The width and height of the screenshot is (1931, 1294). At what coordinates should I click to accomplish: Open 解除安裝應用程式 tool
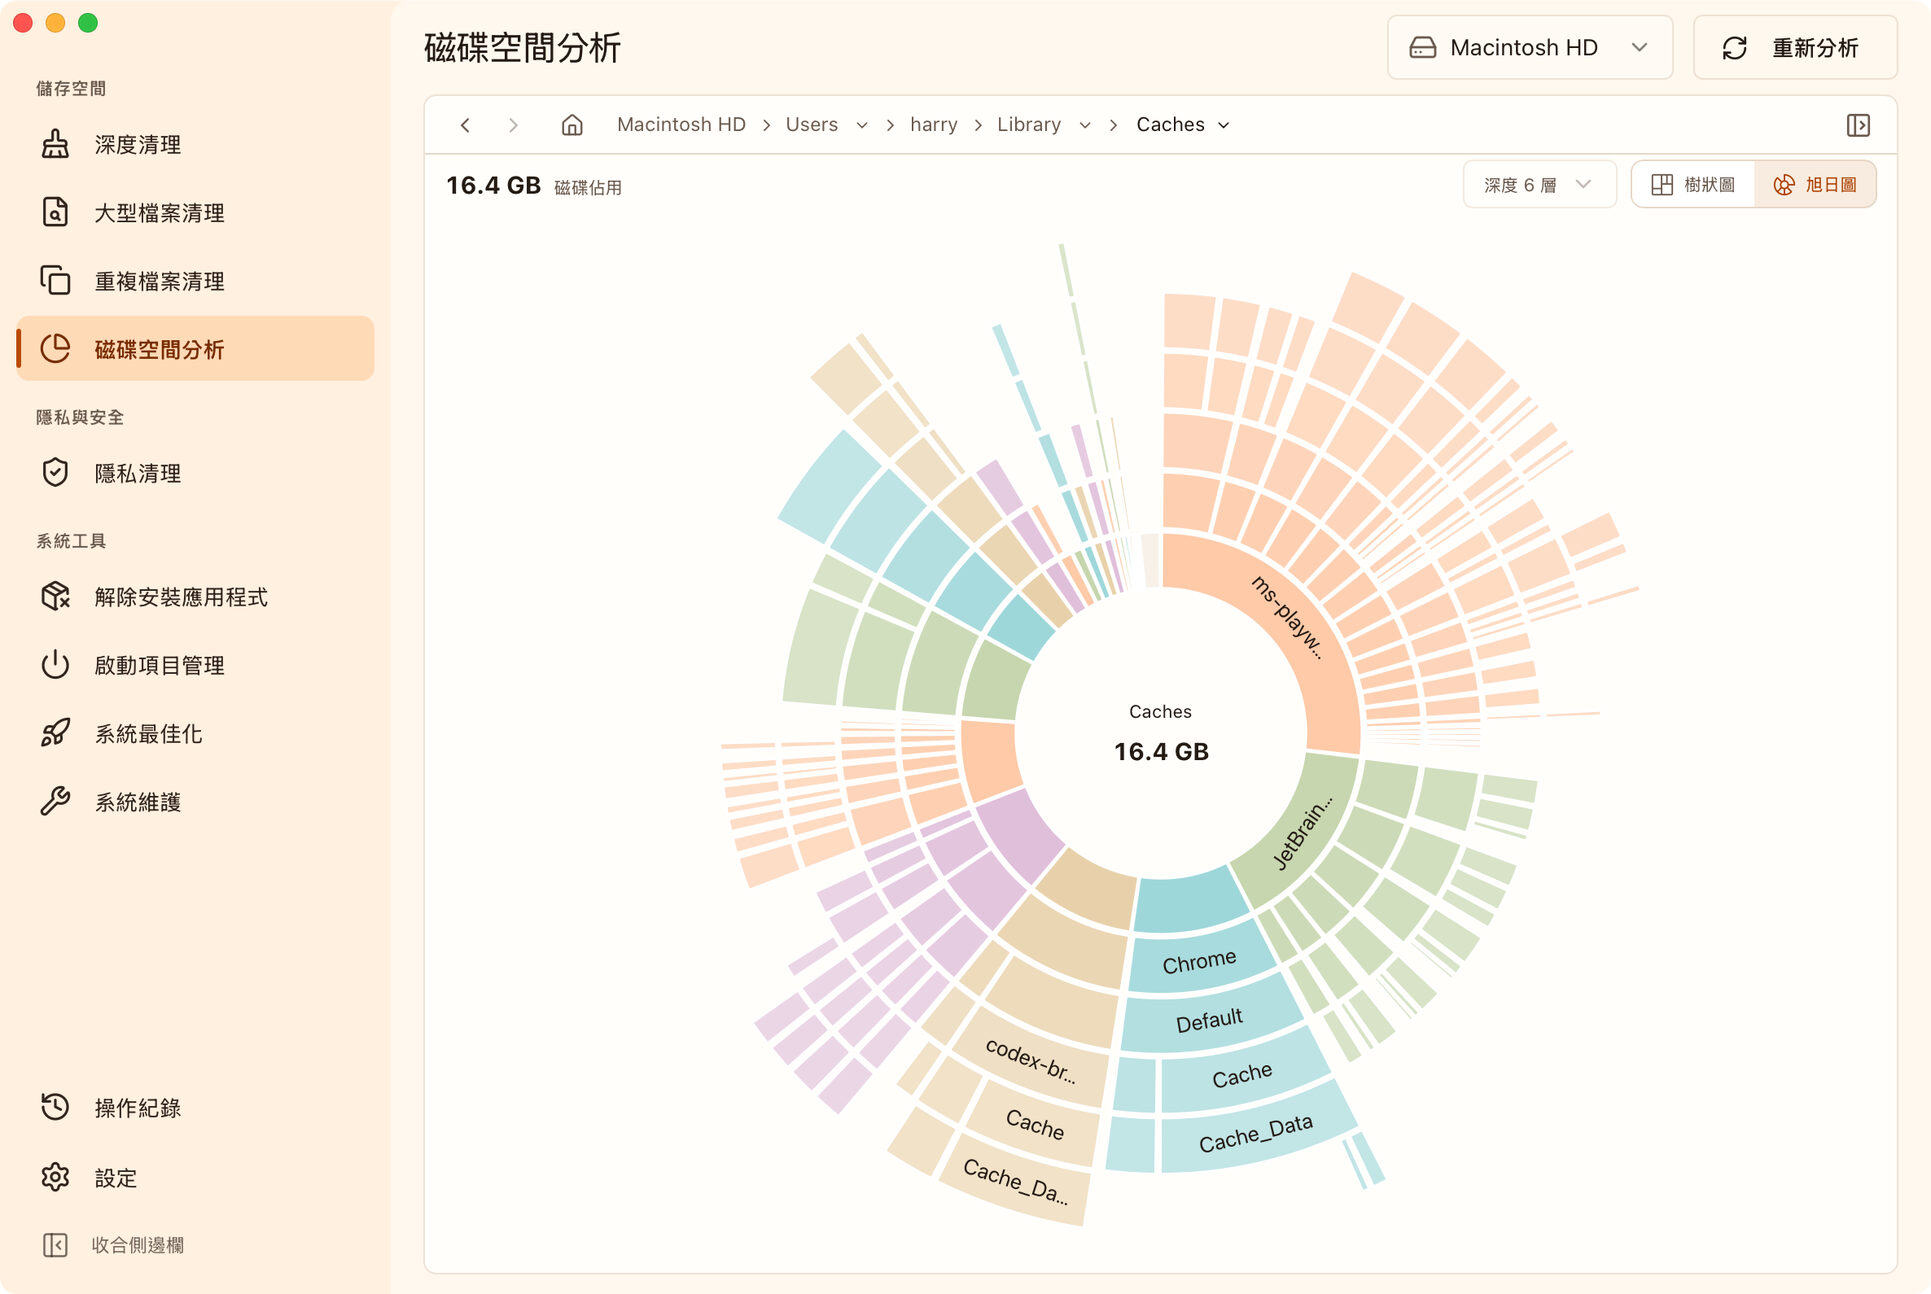tap(195, 597)
